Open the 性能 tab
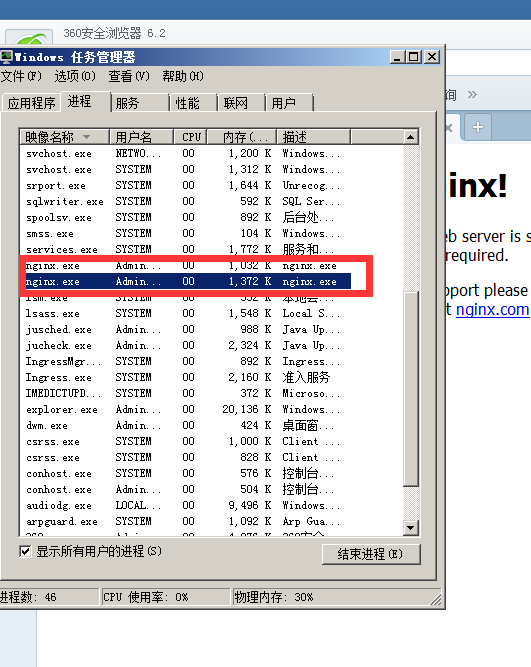Screen dimensions: 531x667 tap(193, 103)
